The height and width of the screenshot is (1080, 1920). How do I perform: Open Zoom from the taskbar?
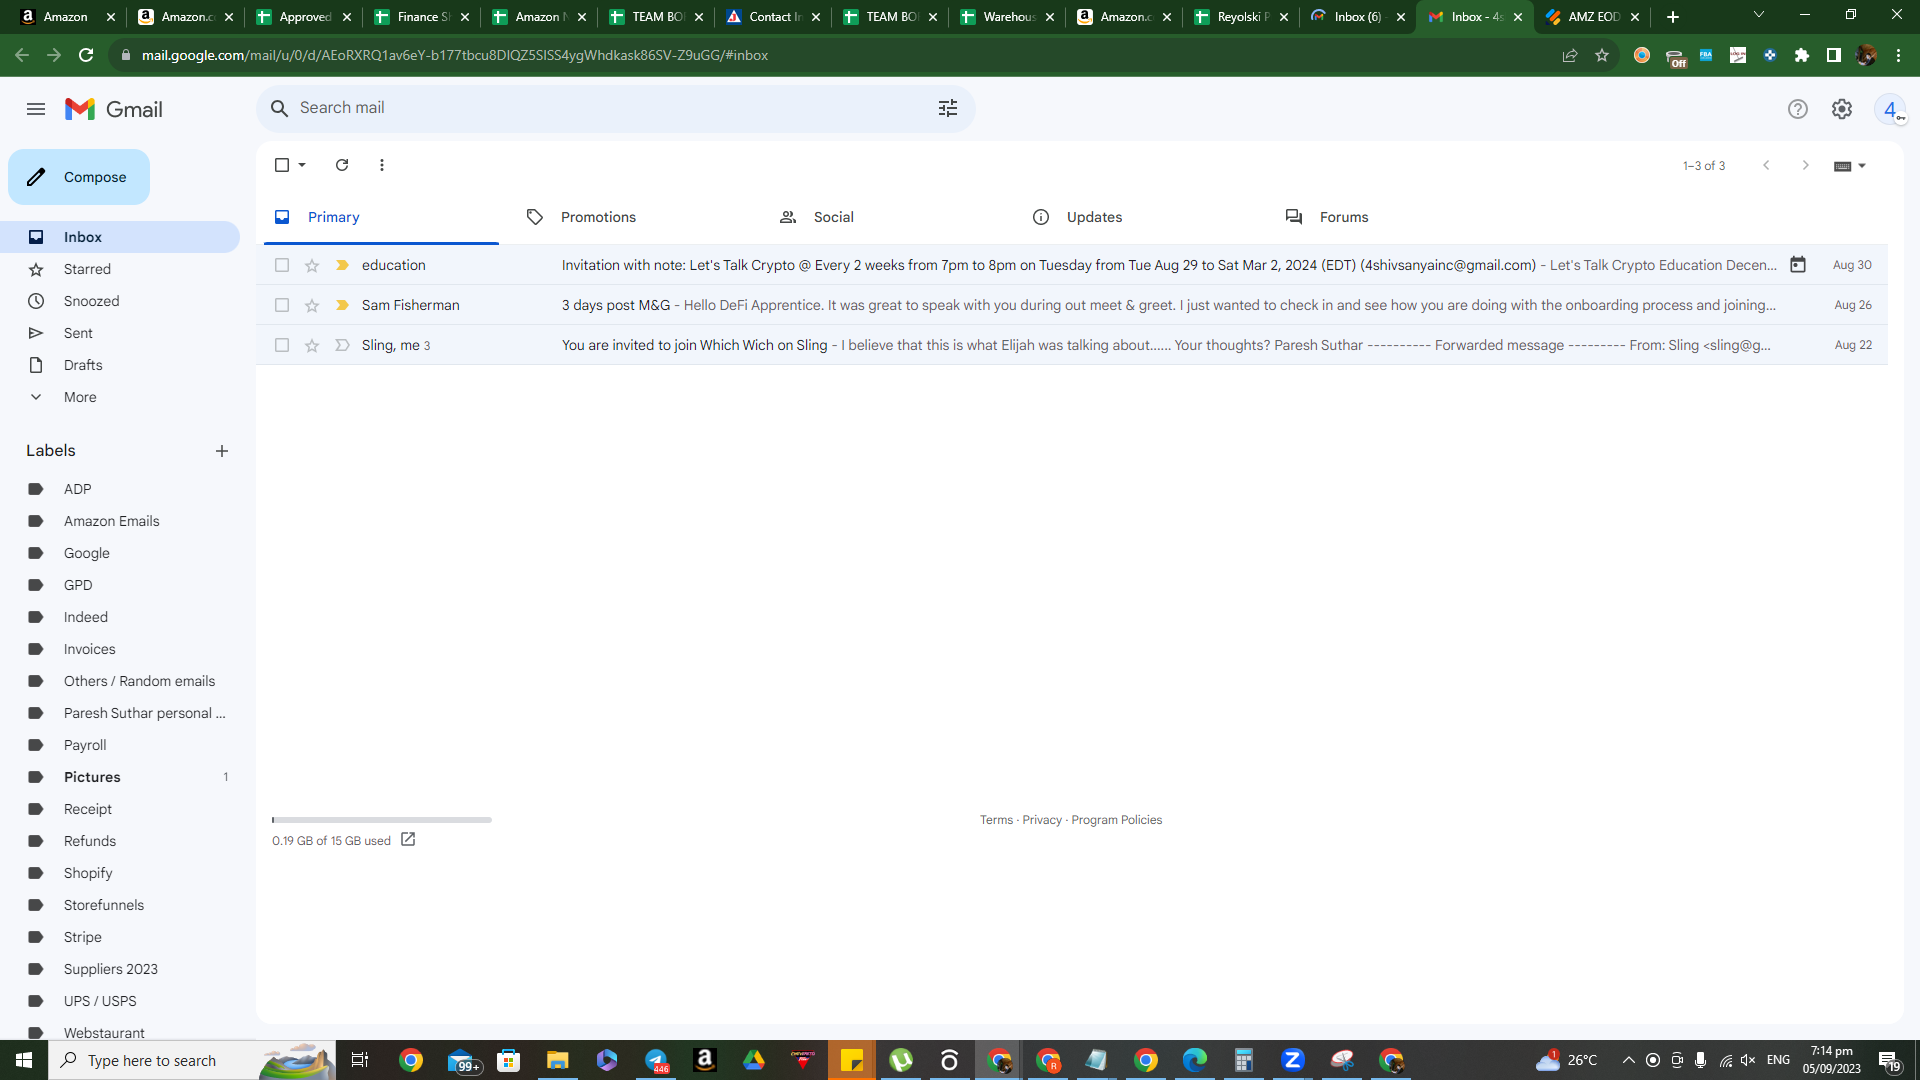[1293, 1060]
